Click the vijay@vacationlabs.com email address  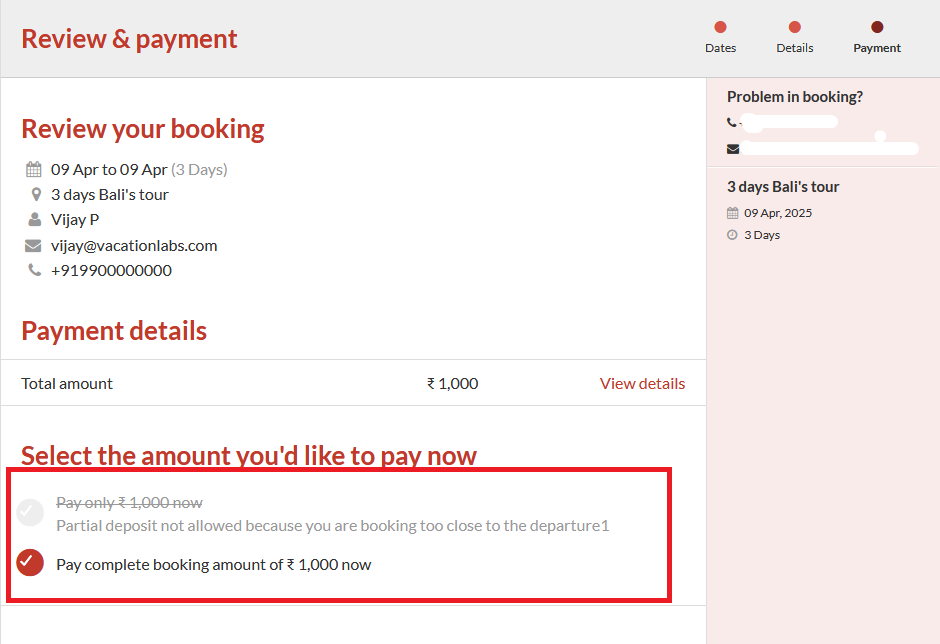134,246
